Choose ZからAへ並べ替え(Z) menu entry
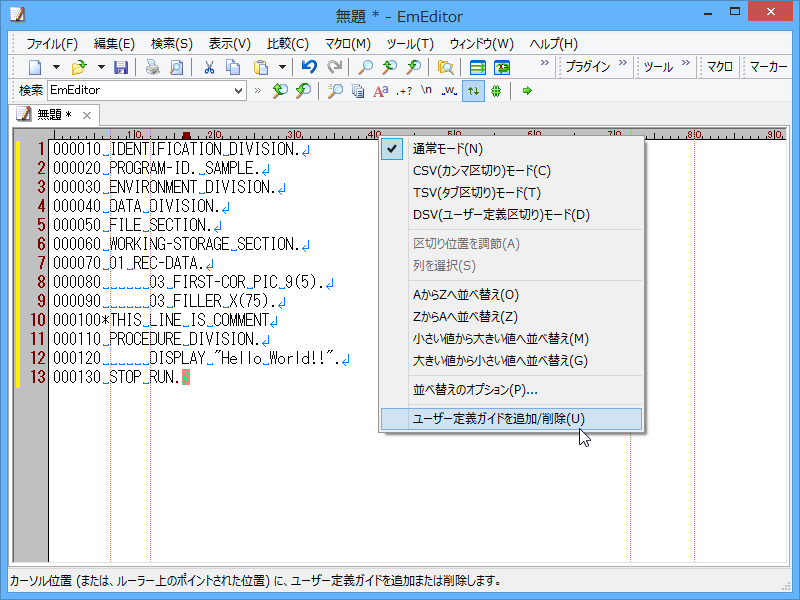Image resolution: width=800 pixels, height=600 pixels. click(x=511, y=317)
